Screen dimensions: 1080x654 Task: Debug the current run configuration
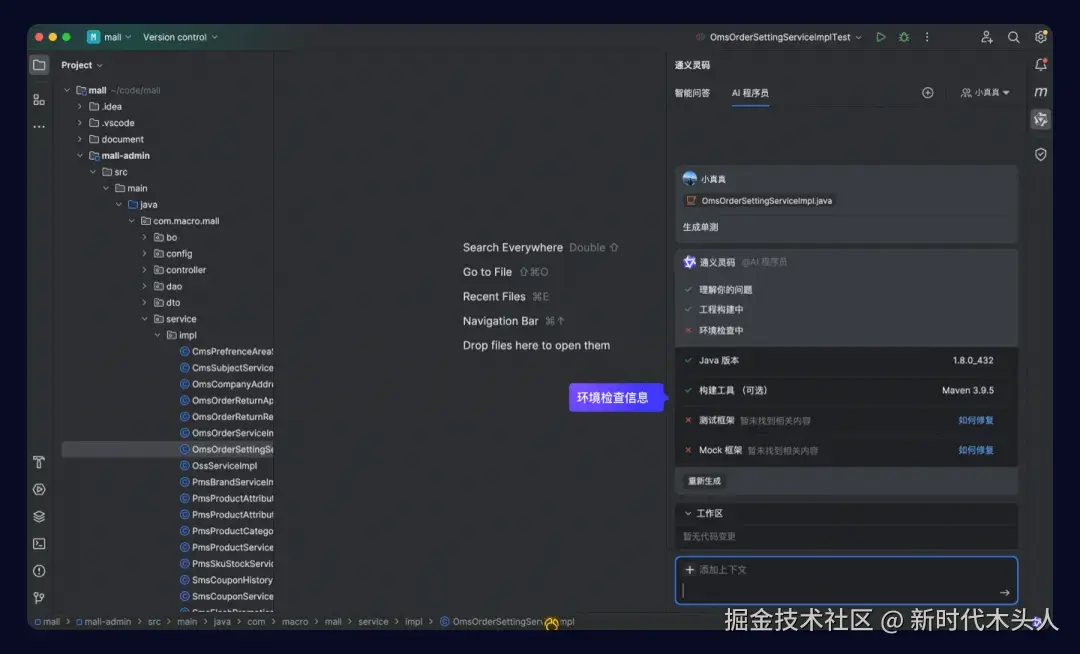click(x=904, y=37)
